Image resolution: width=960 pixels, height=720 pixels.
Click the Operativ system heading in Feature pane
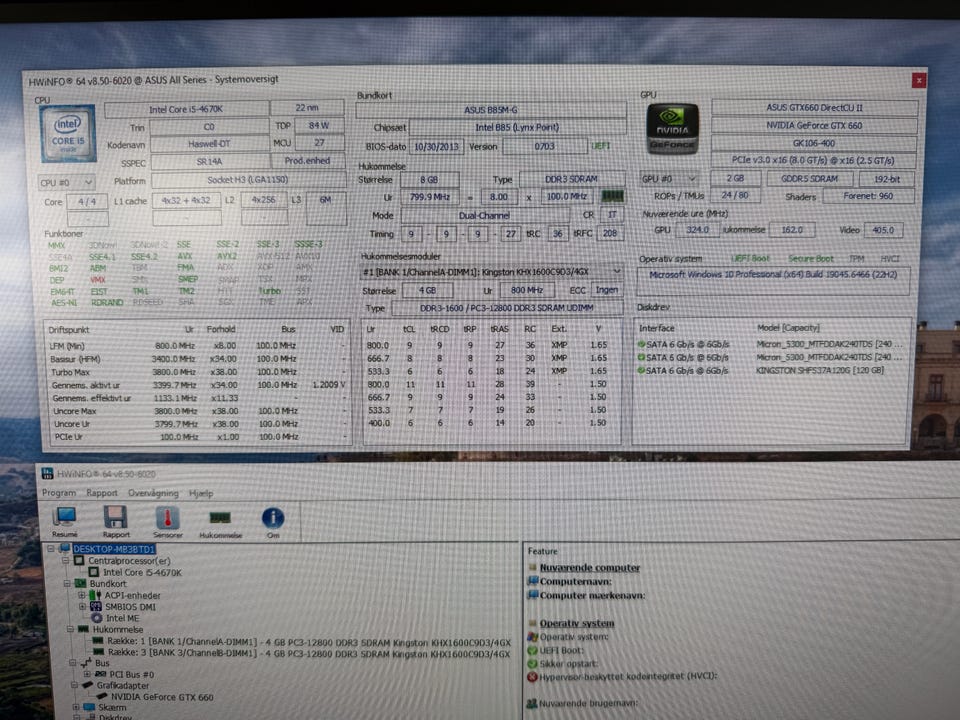pos(577,623)
